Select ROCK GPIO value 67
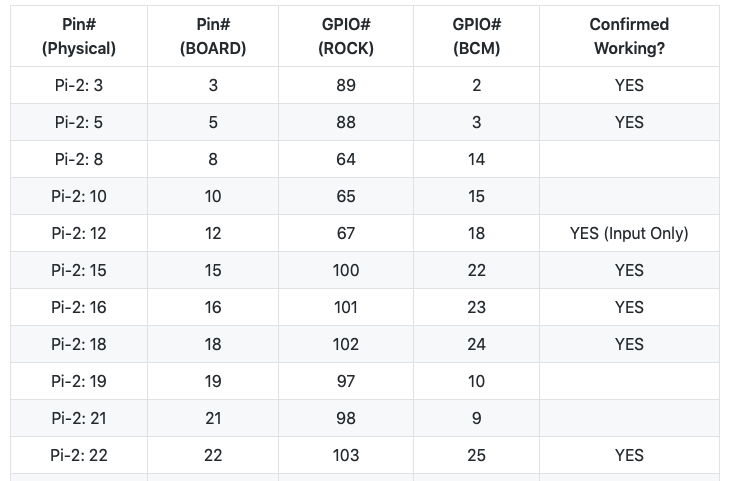 (346, 234)
